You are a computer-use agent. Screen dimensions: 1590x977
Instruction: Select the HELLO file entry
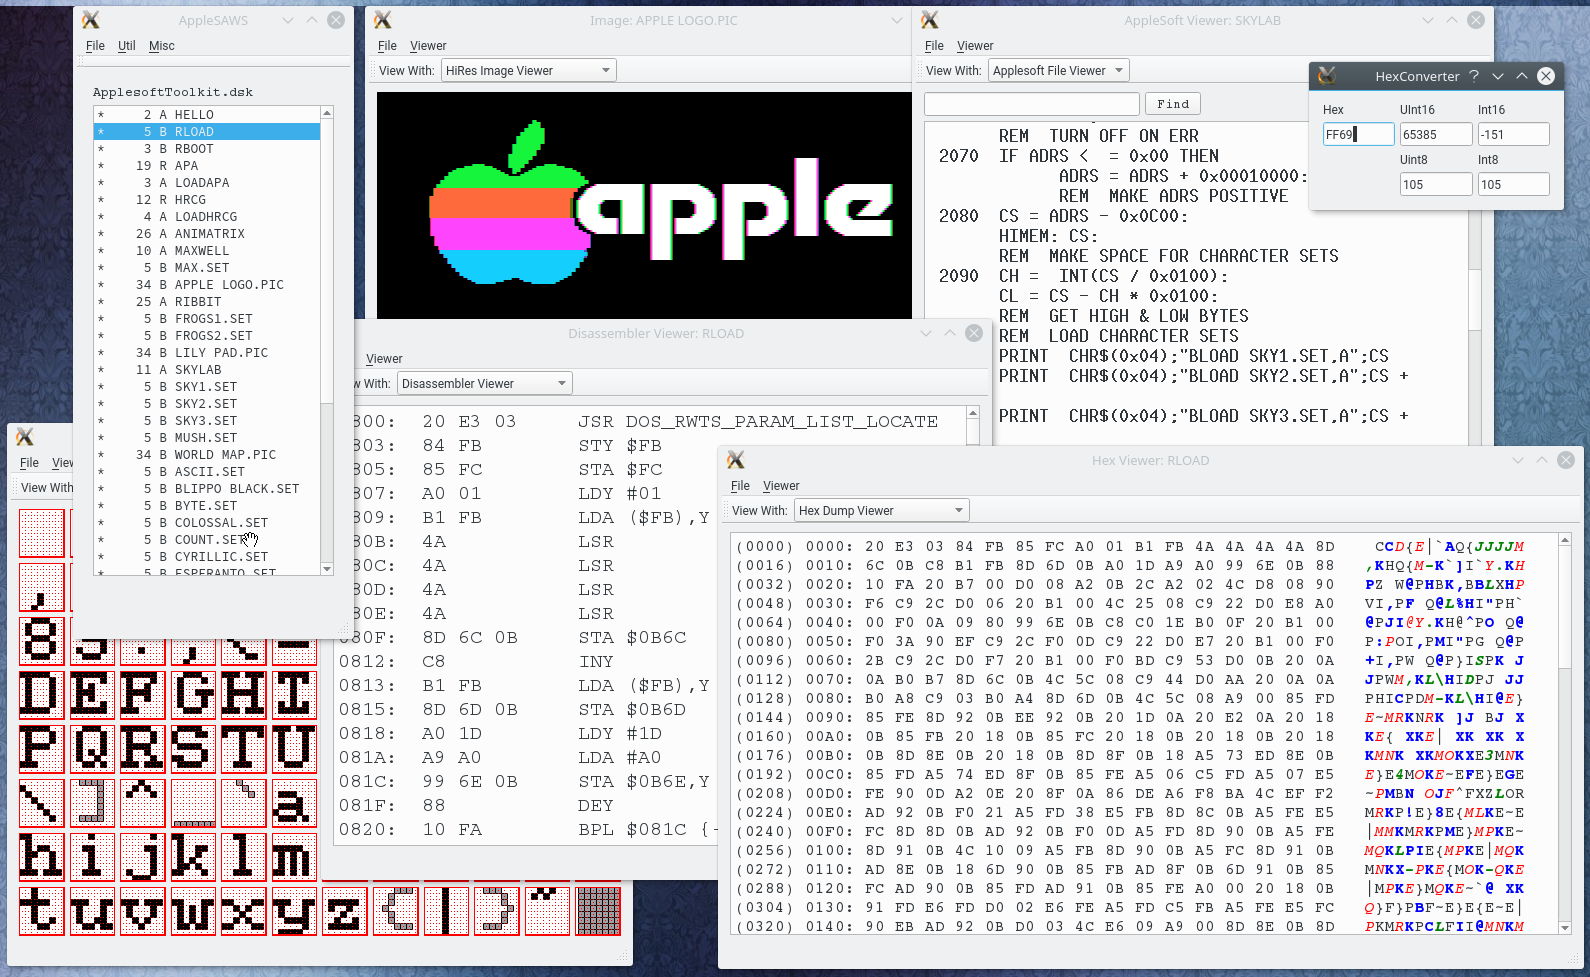[207, 115]
